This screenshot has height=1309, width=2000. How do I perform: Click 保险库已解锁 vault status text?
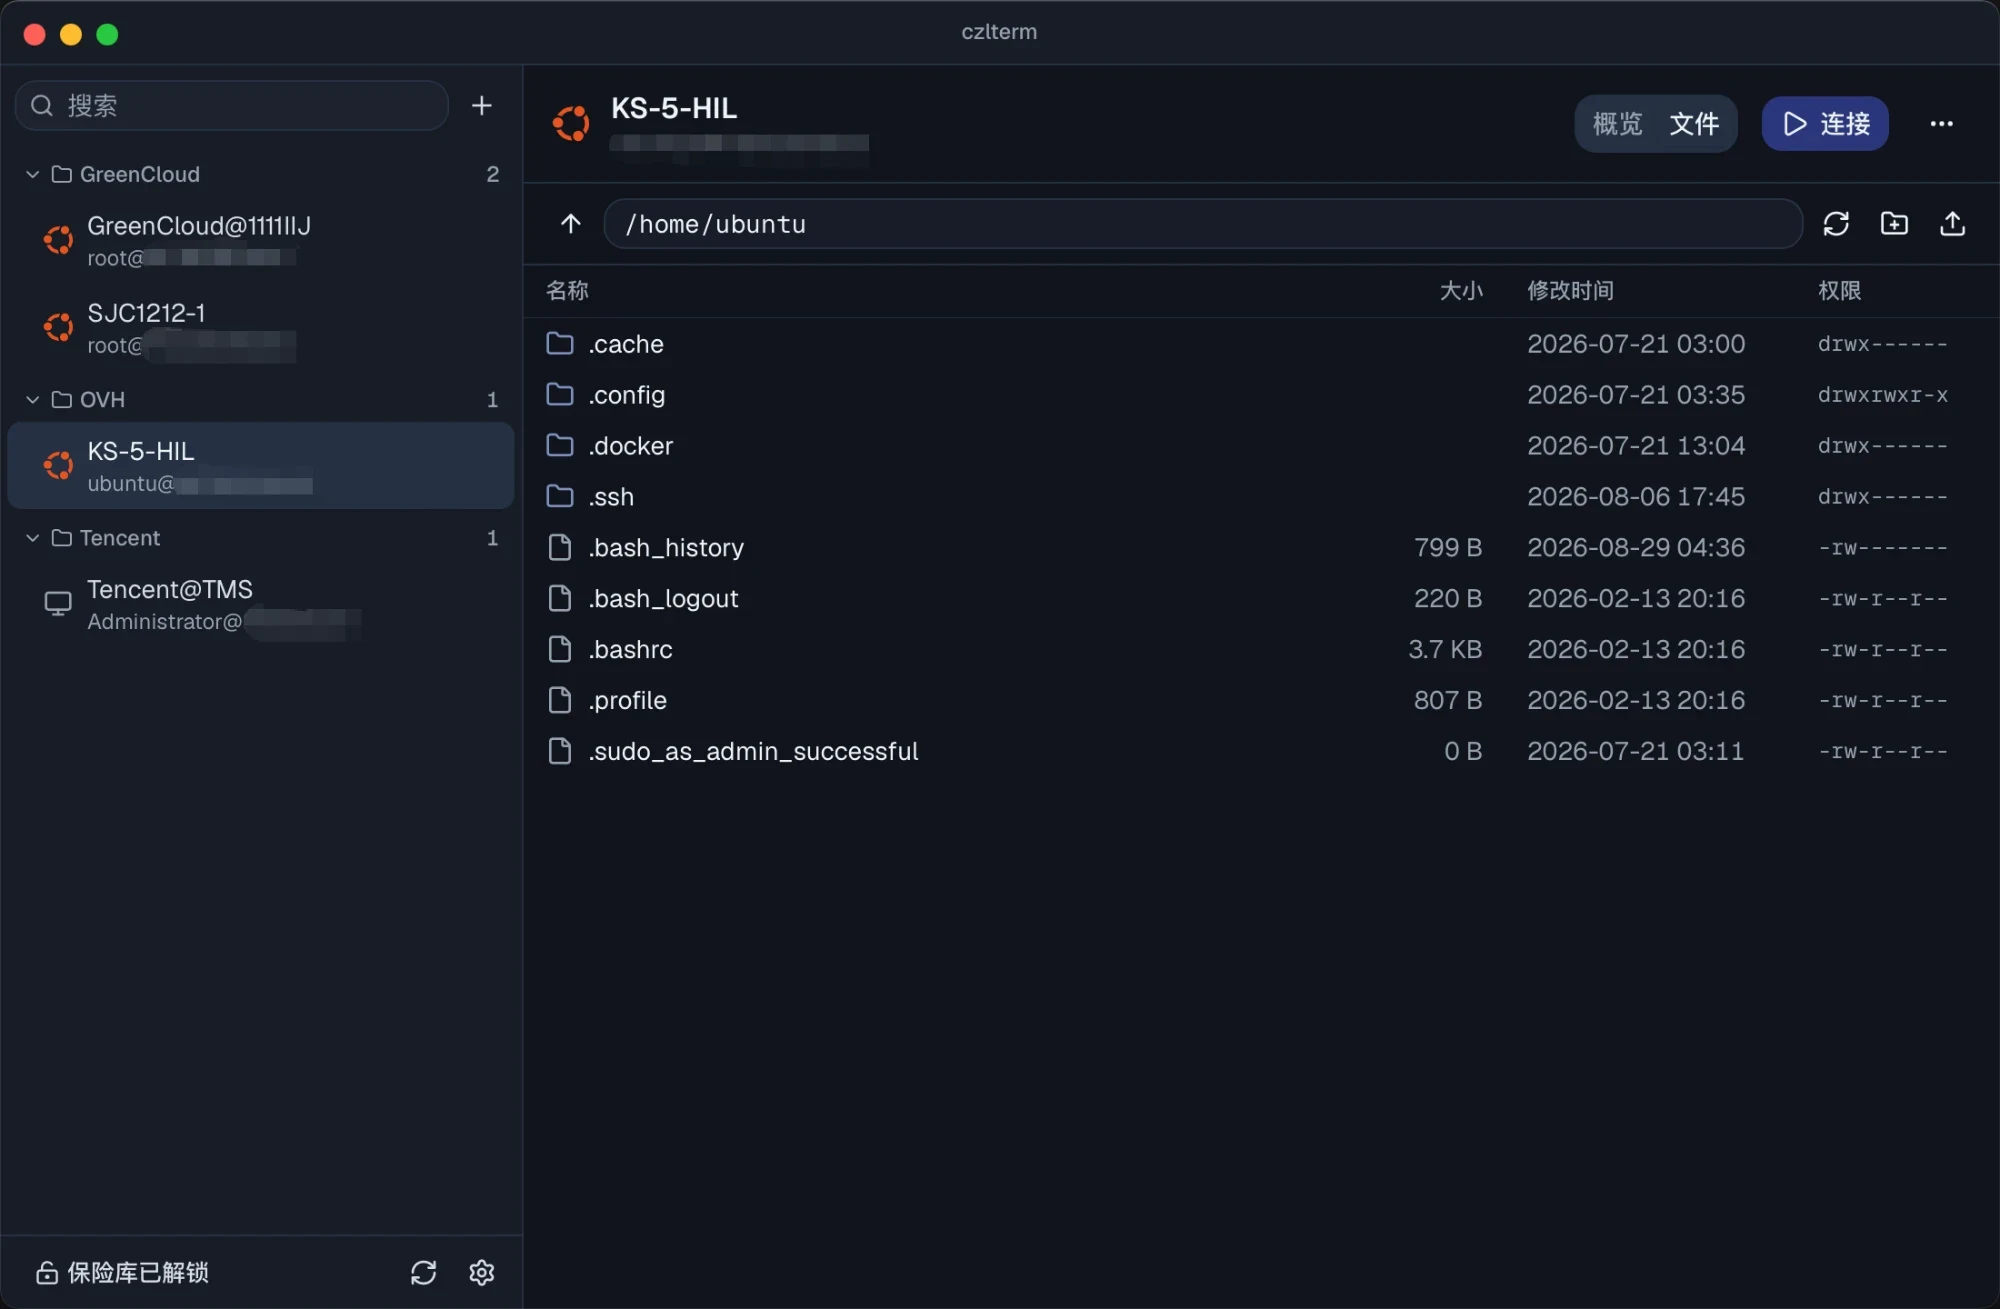click(x=138, y=1272)
